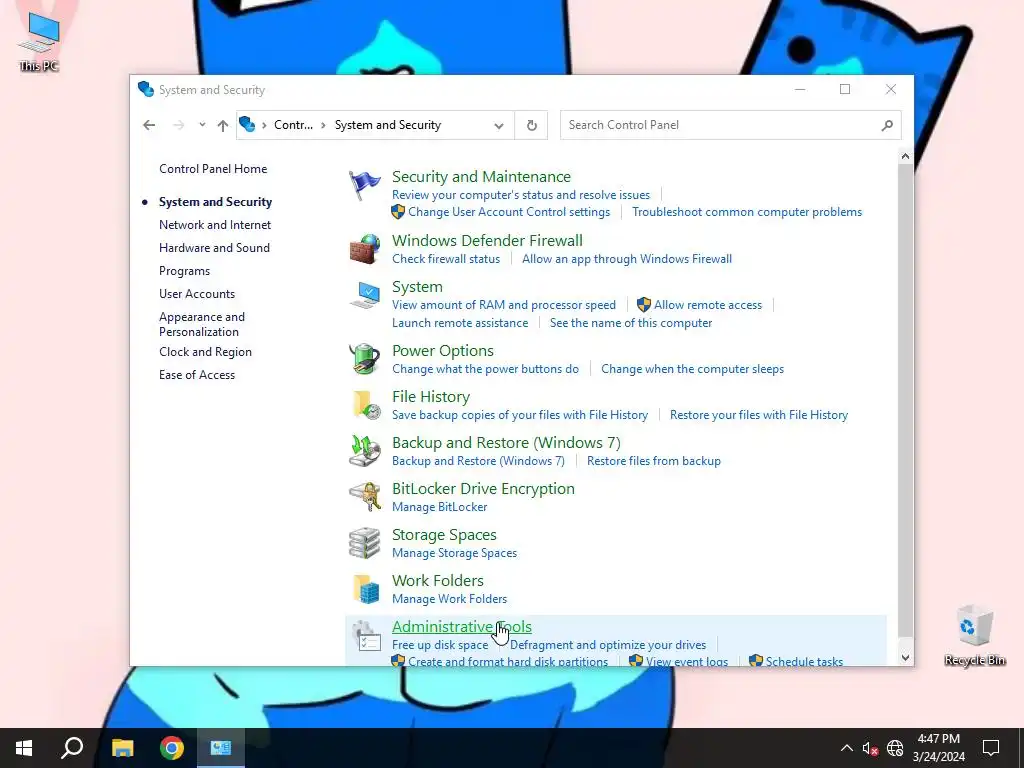
Task: Open the network globe tray icon
Action: [x=895, y=748]
